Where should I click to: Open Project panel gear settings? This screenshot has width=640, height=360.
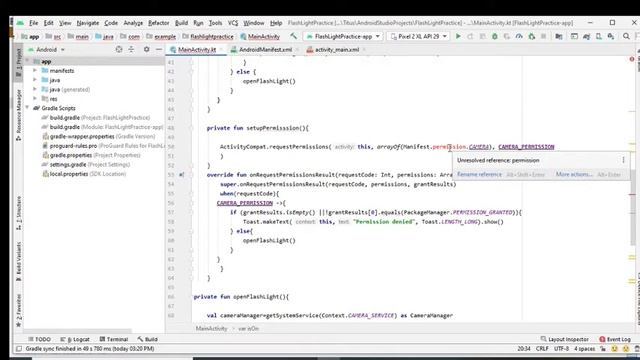[146, 49]
